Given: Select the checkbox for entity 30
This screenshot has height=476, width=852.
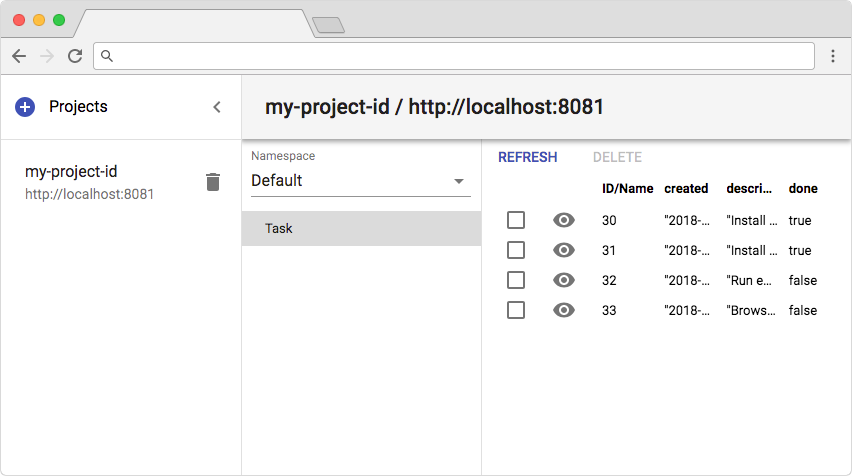Looking at the screenshot, I should coord(516,220).
